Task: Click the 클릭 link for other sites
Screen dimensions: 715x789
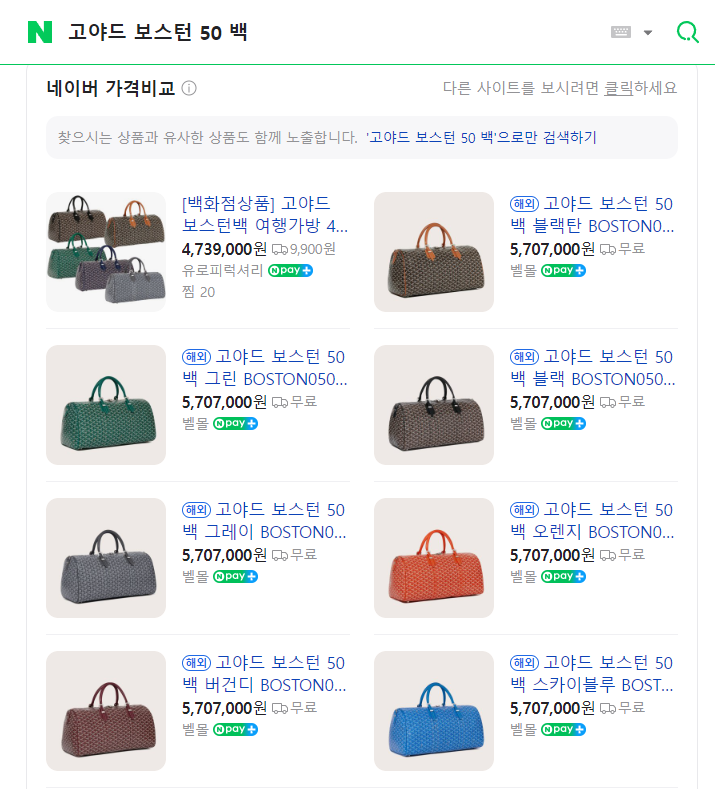Action: [618, 88]
